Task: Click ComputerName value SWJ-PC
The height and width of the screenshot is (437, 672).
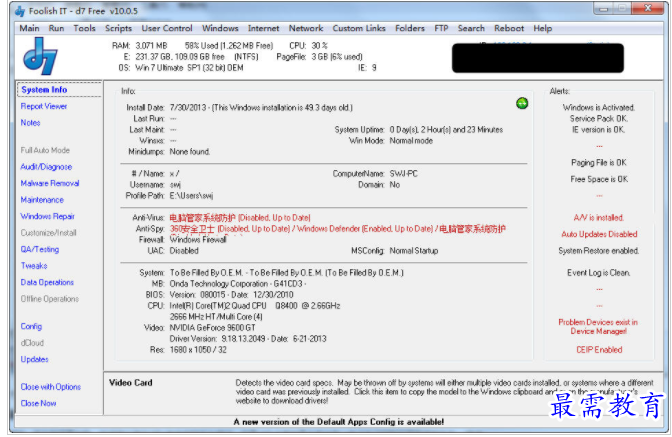Action: pos(403,174)
